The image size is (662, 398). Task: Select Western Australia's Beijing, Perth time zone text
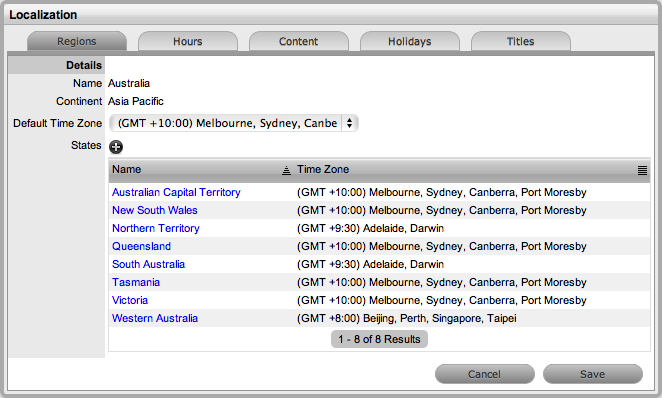(x=407, y=318)
